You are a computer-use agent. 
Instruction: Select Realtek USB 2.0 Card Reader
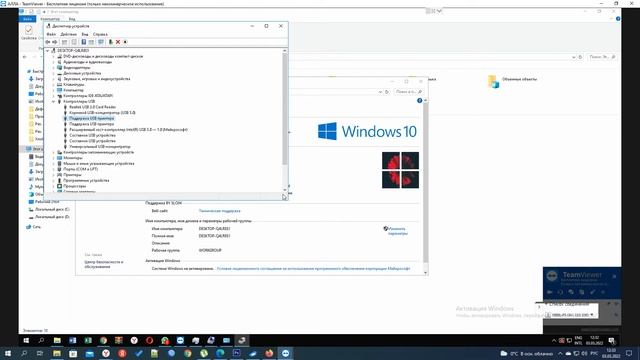92,107
